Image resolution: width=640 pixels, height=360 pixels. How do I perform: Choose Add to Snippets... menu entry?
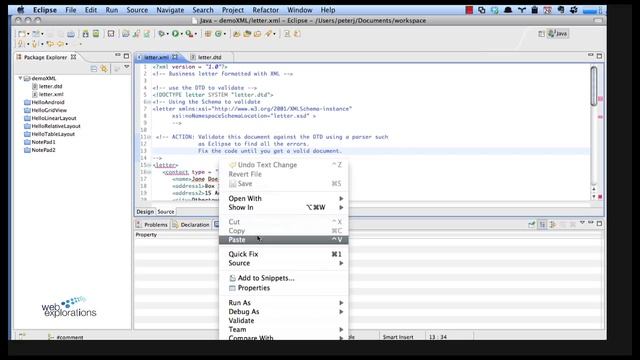coord(284,278)
